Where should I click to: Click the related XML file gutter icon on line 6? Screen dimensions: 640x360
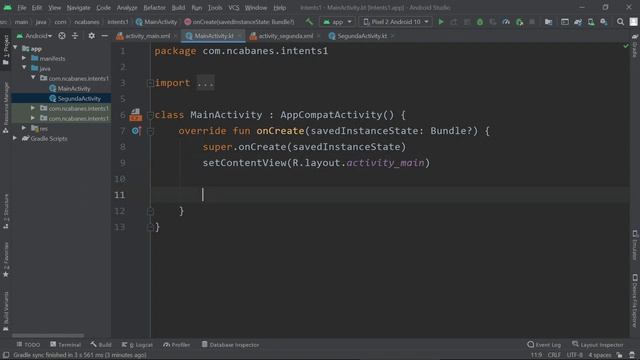coord(136,115)
